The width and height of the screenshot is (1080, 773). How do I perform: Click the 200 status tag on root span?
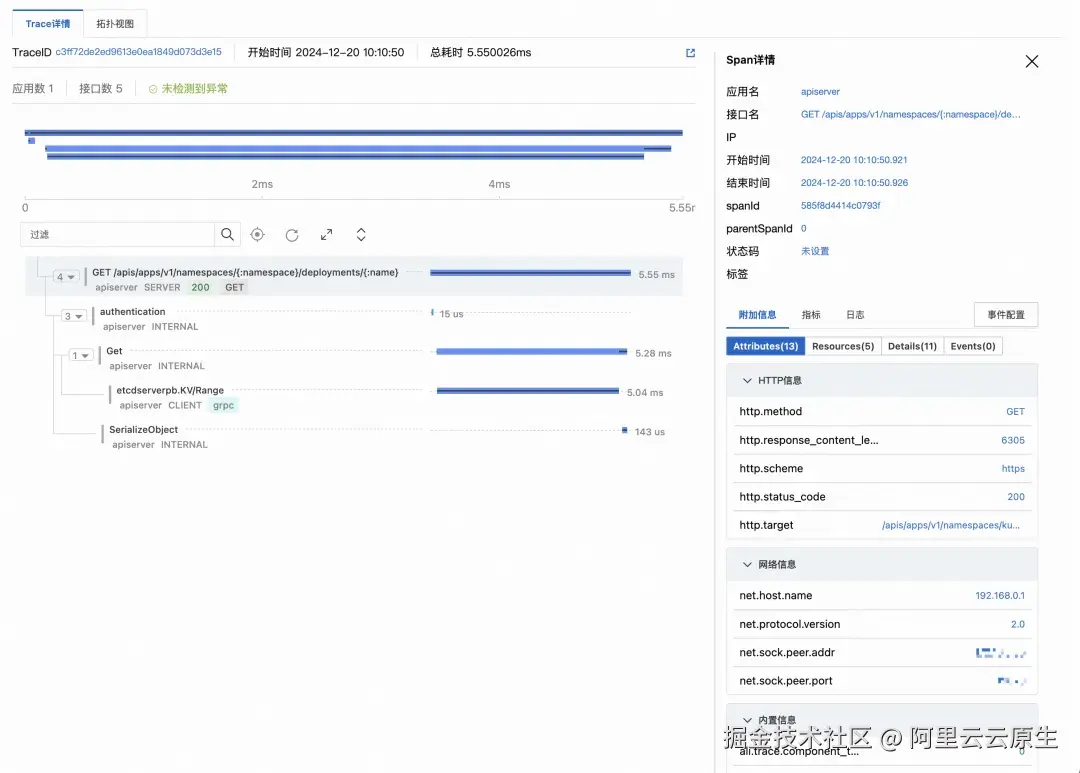[x=200, y=287]
